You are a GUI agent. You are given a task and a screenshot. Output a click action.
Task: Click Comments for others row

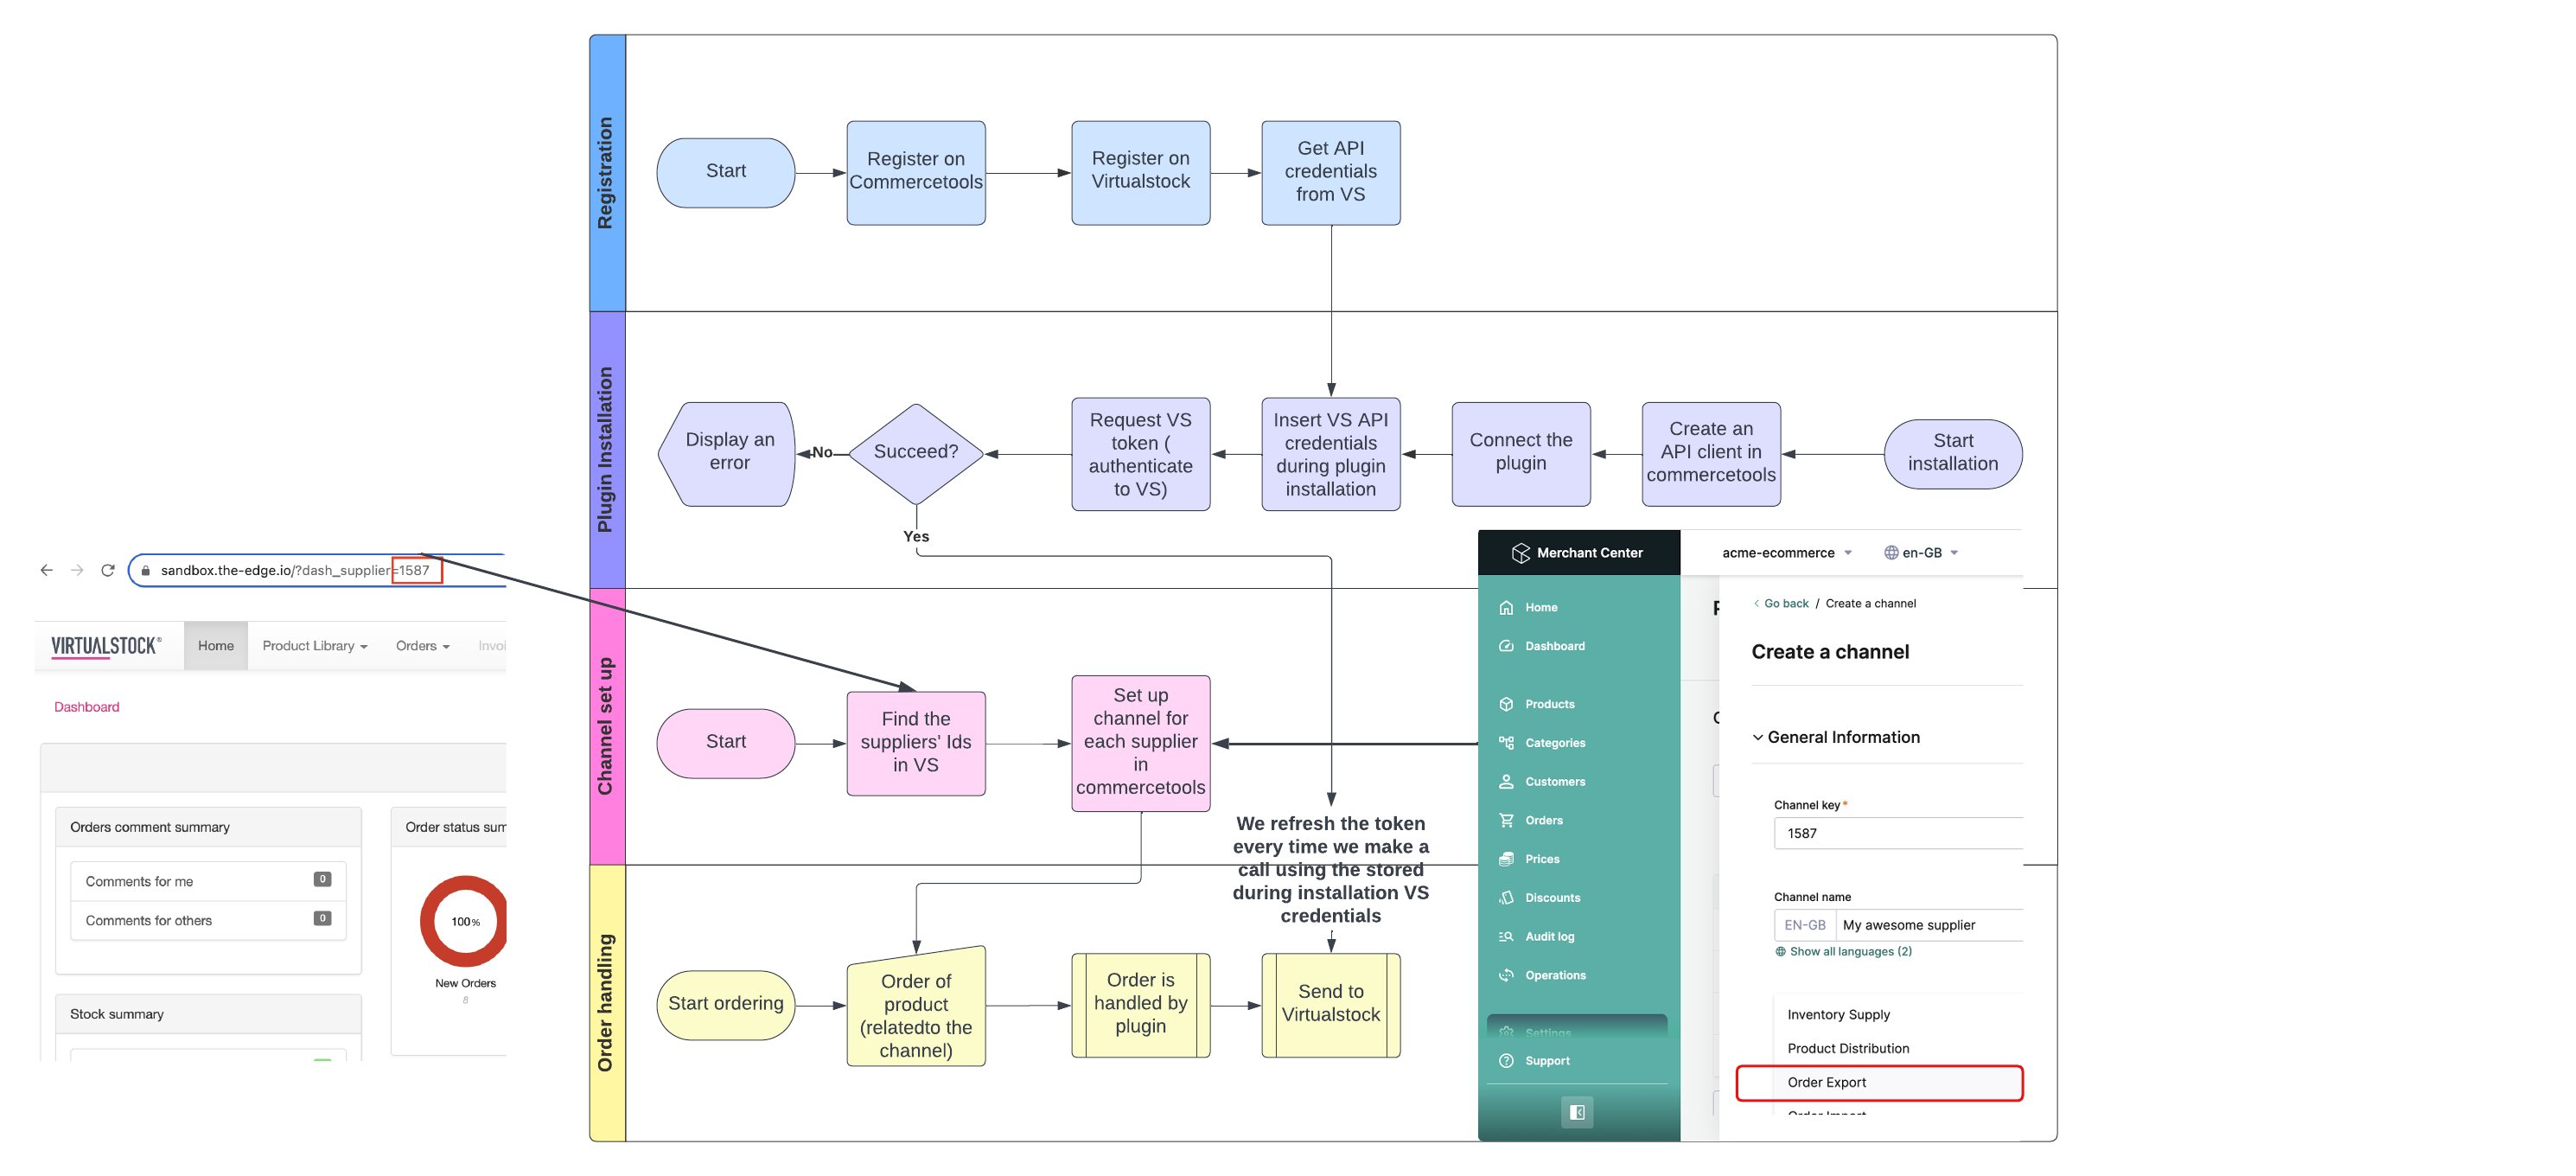208,920
